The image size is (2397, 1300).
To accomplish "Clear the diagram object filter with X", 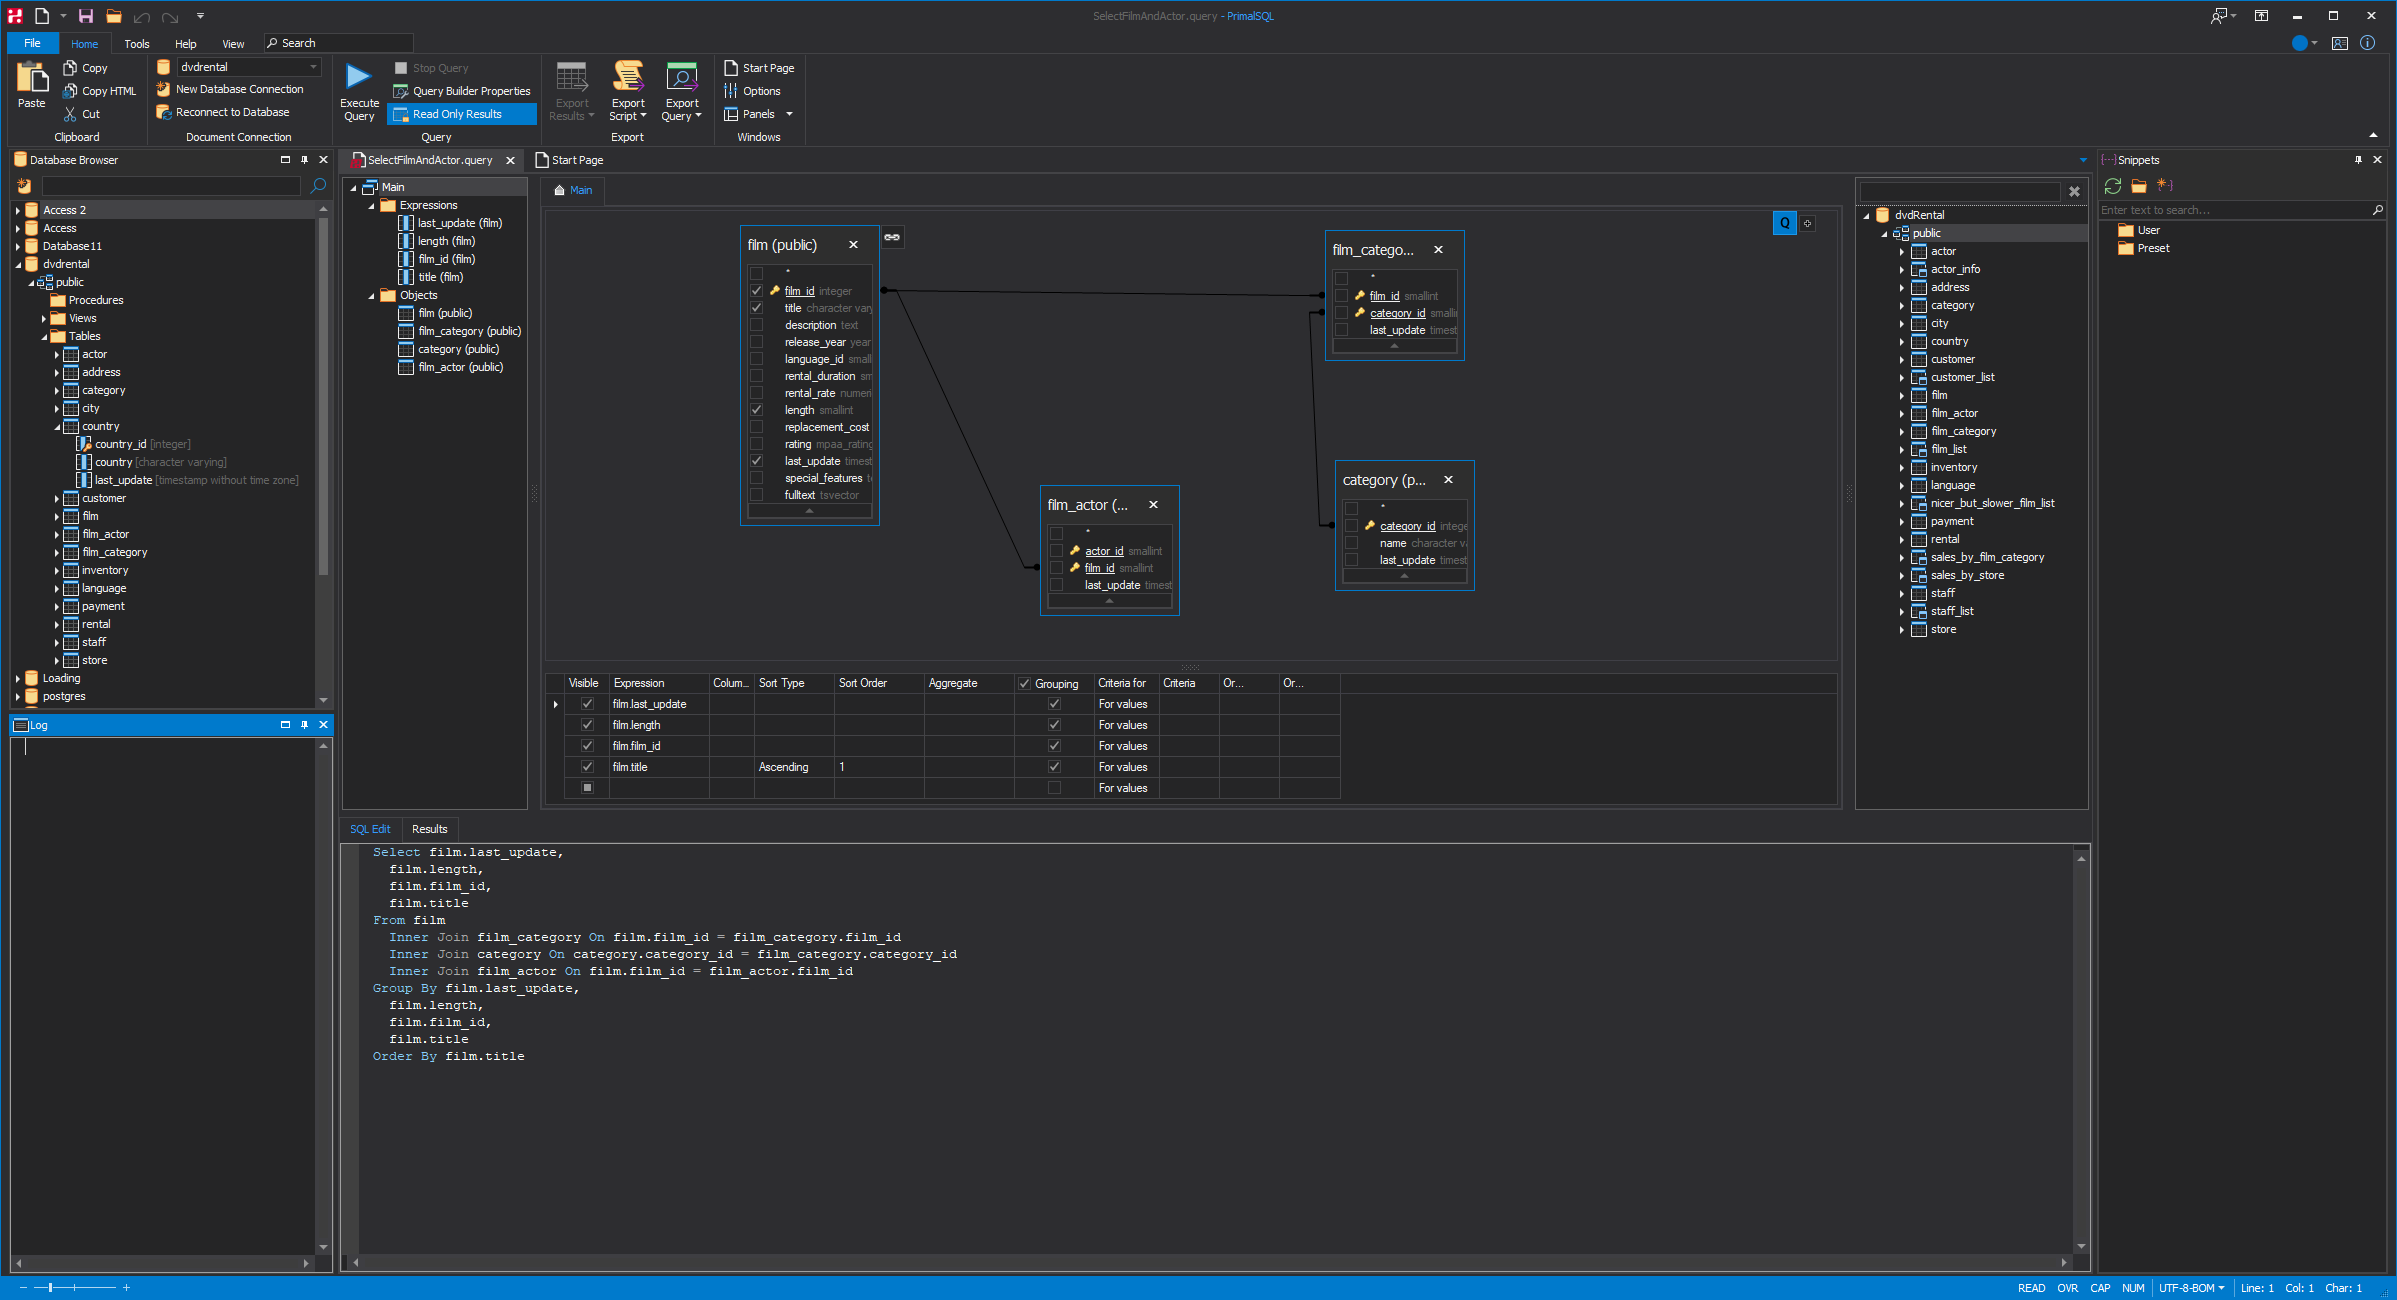I will pyautogui.click(x=2074, y=191).
